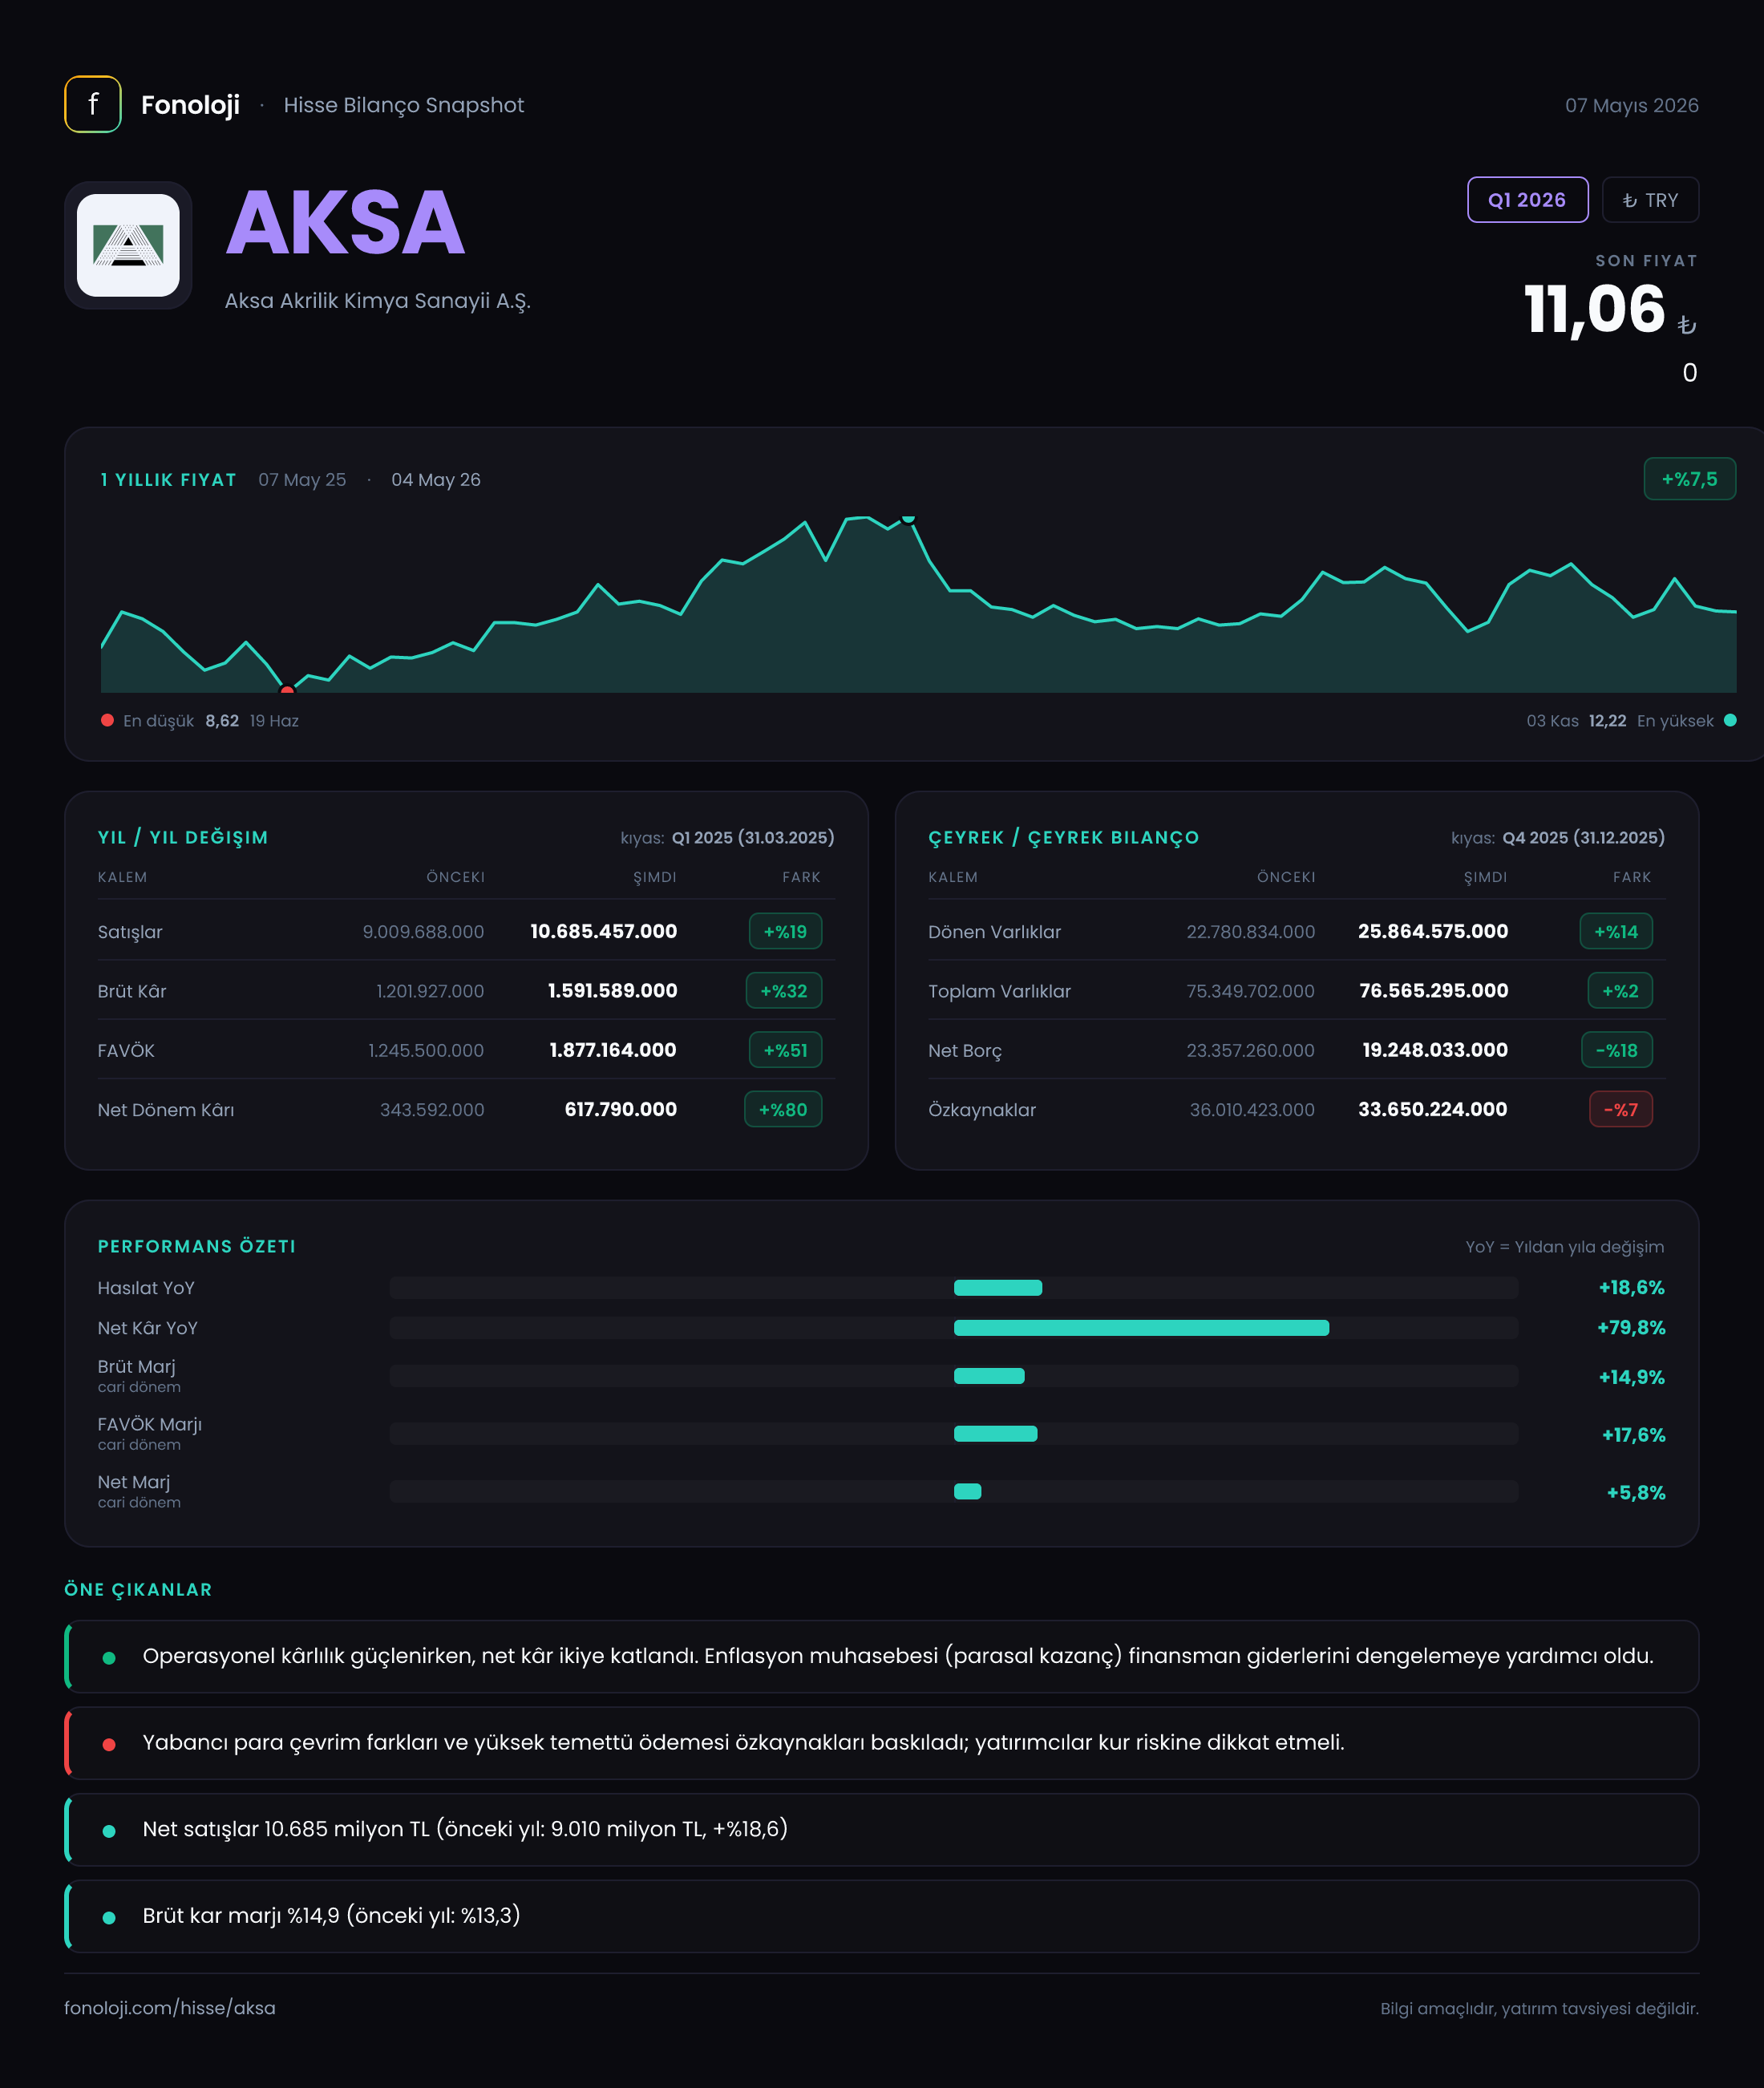Click the '1 YILLIK FIYAT' chart title
Screen dimensions: 1764x2088
click(x=168, y=480)
